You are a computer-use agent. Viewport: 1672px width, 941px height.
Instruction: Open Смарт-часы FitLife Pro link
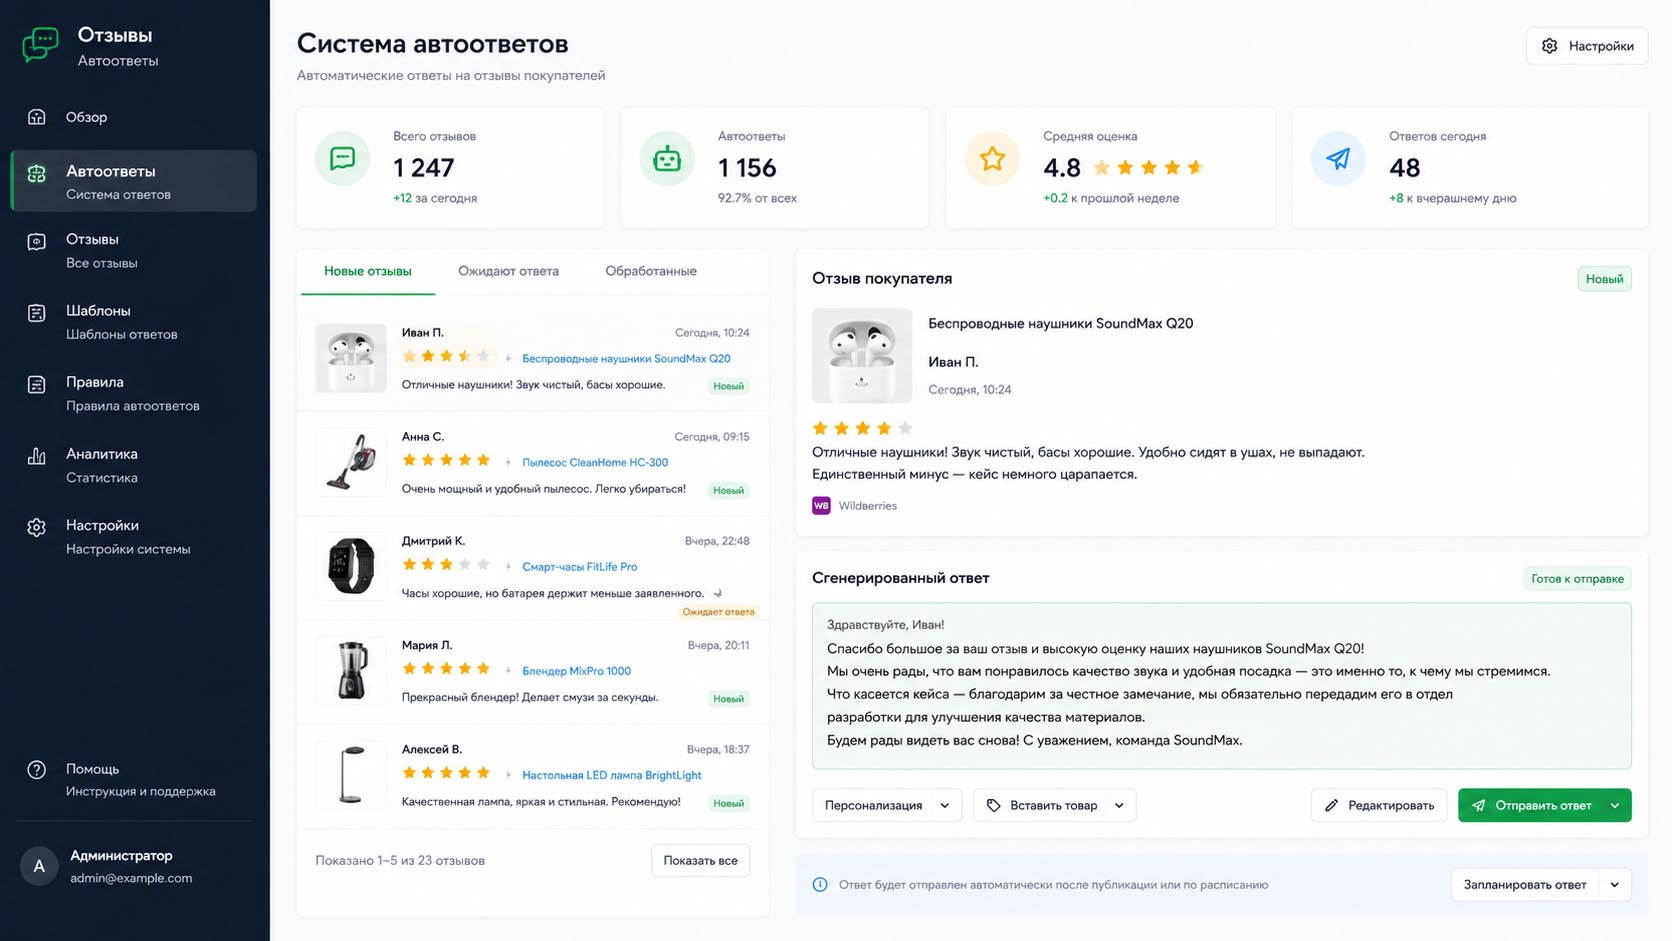[579, 566]
